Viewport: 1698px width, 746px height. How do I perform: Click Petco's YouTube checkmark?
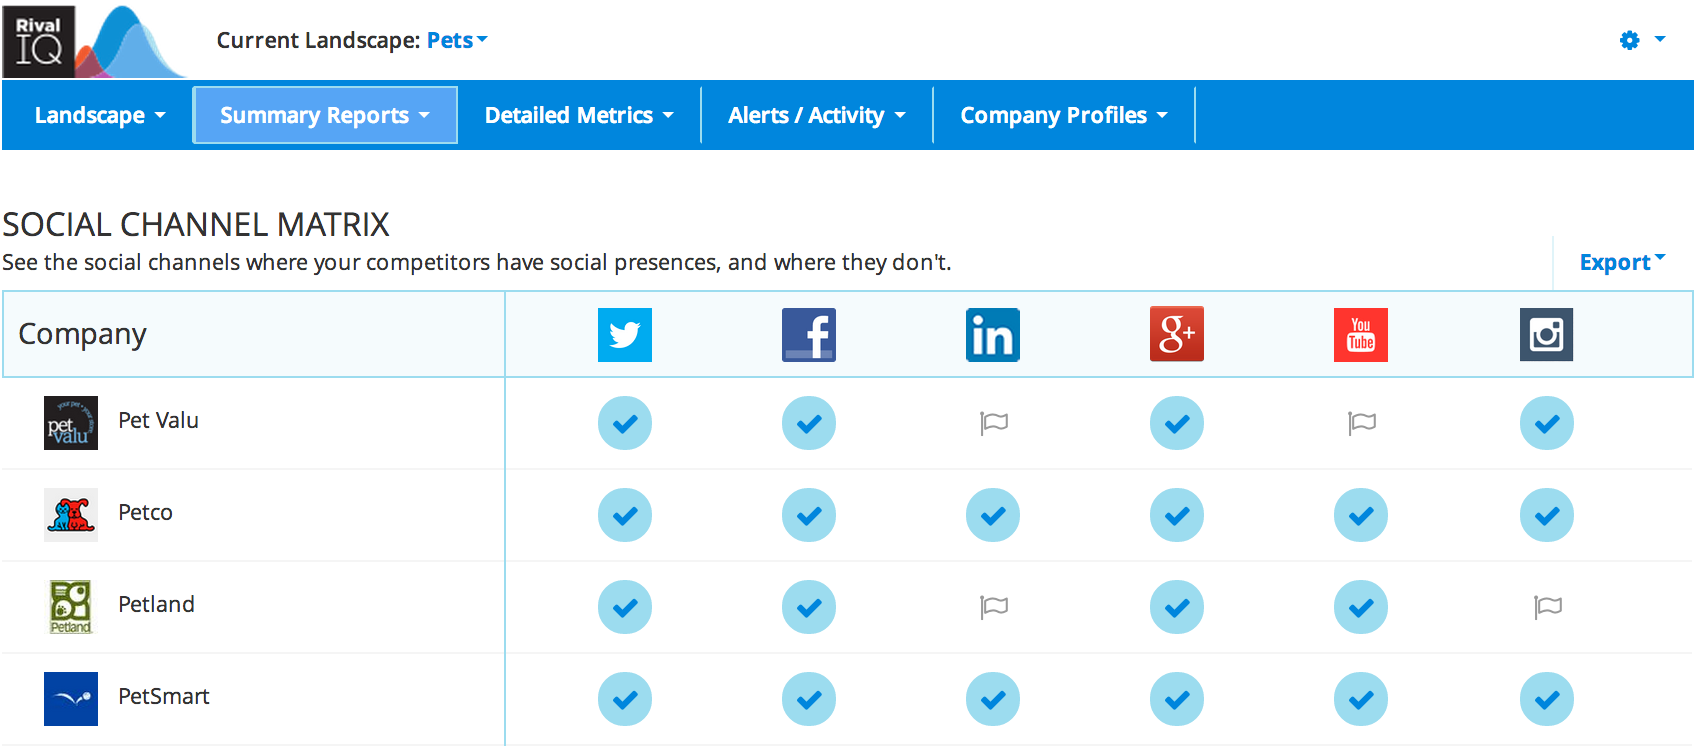point(1361,515)
